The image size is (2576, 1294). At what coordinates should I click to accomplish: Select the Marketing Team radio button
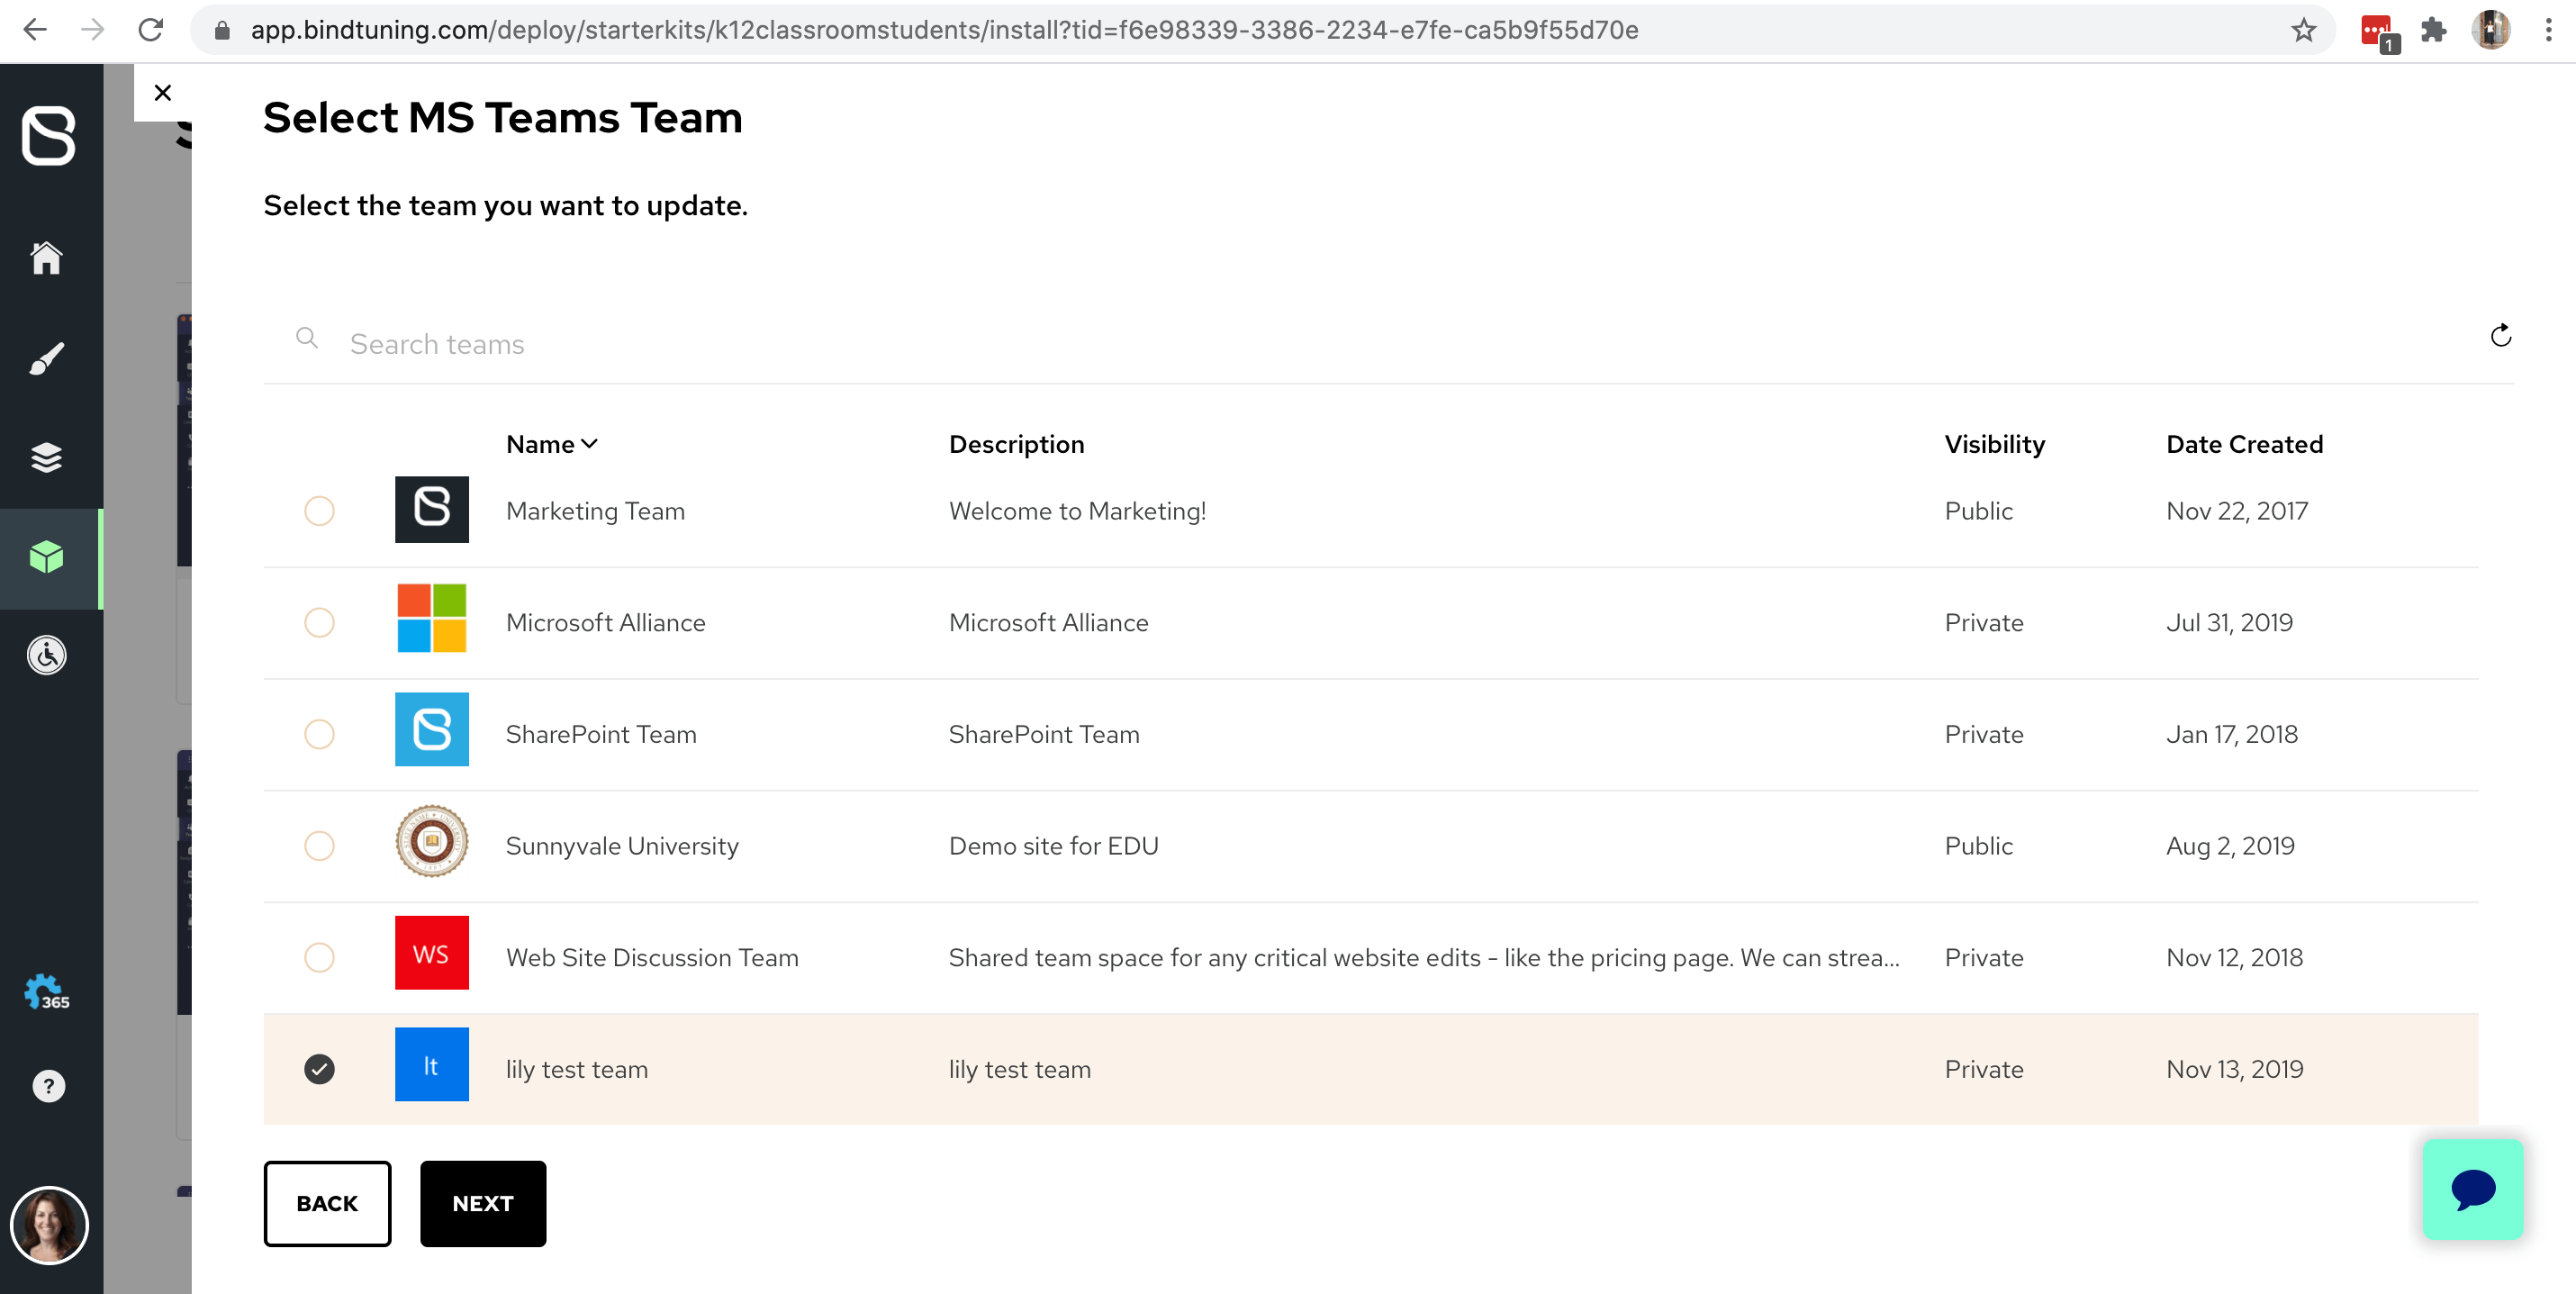click(x=319, y=511)
